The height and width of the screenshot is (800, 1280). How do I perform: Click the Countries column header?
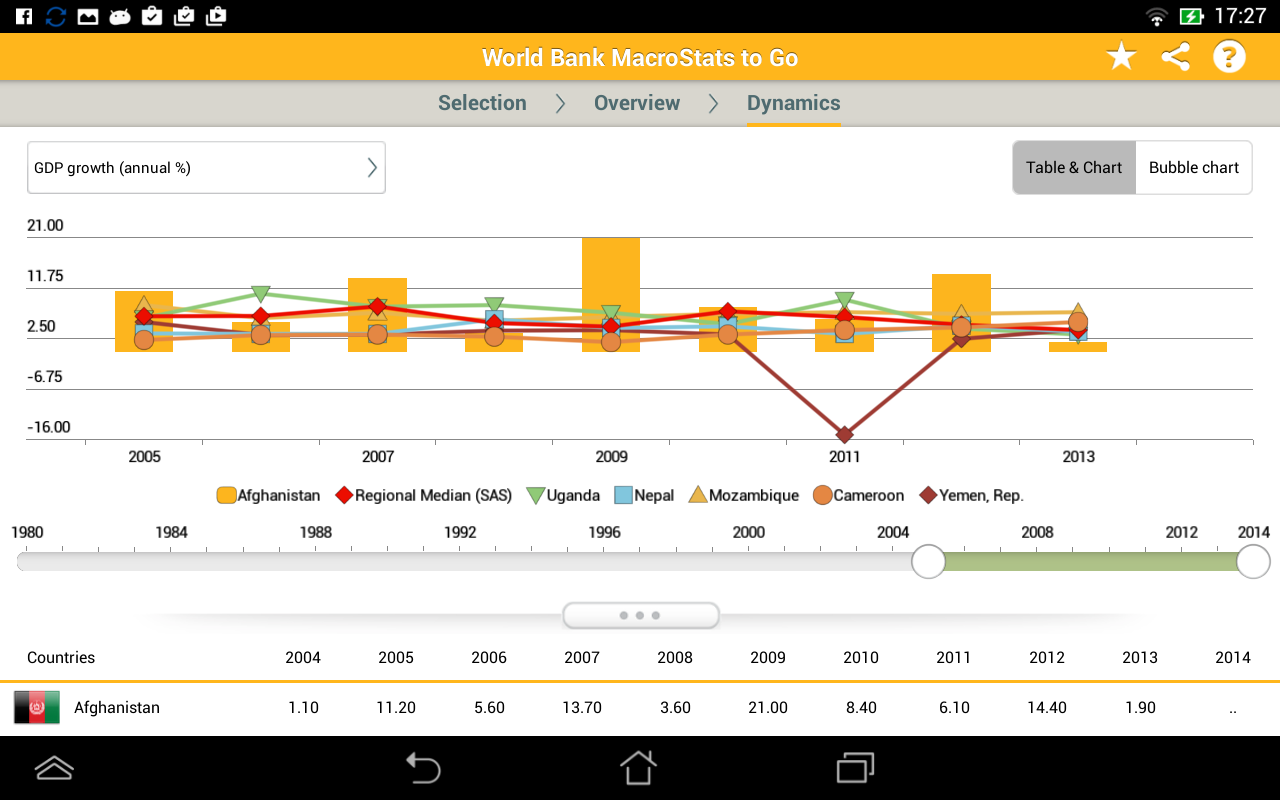(x=61, y=657)
